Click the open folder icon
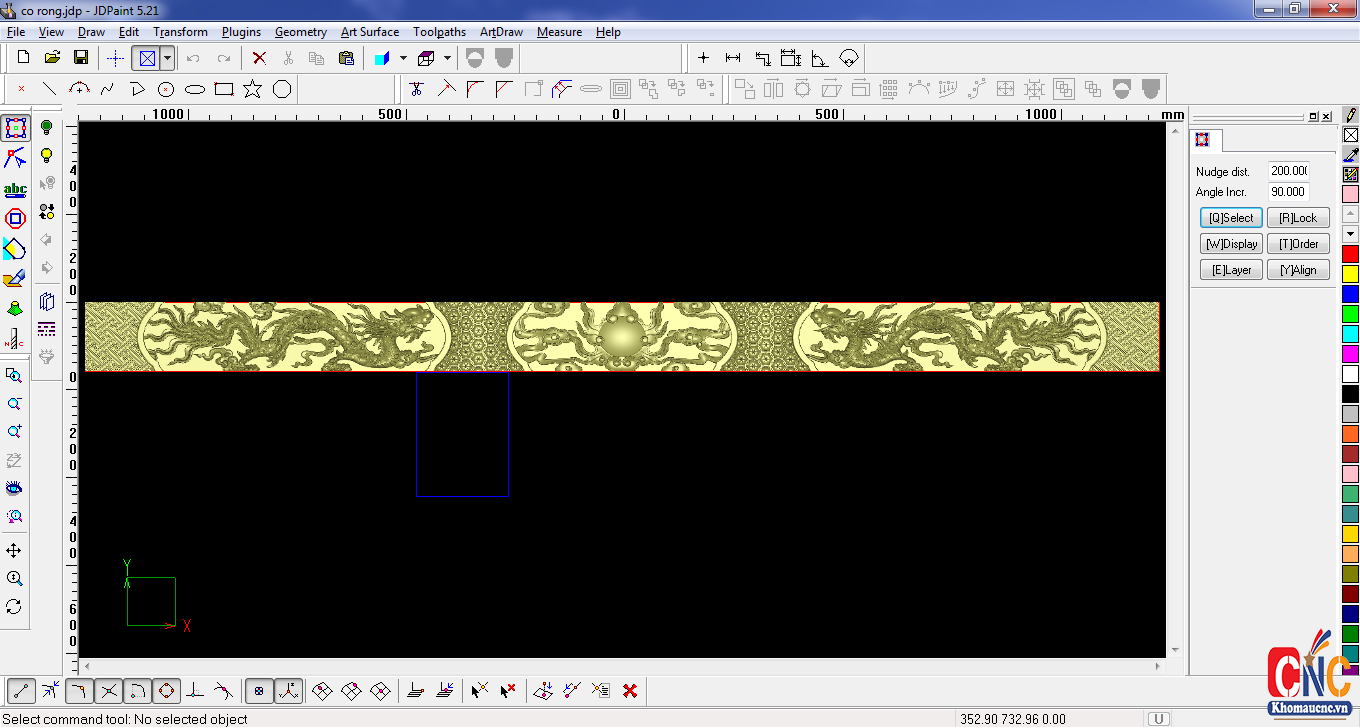This screenshot has width=1360, height=728. (x=52, y=58)
